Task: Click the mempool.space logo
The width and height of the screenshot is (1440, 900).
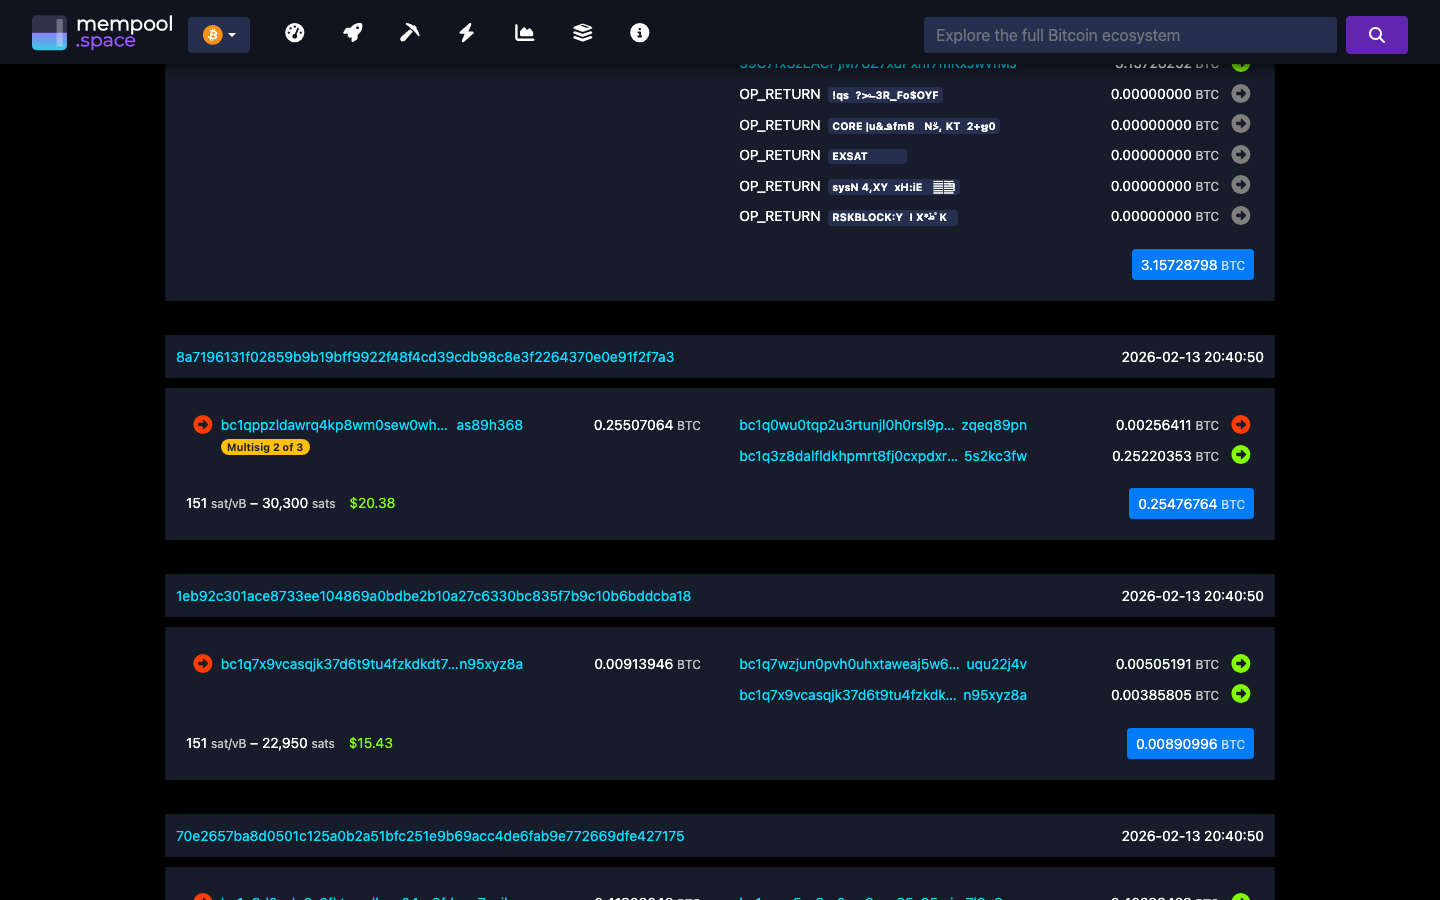Action: click(101, 32)
